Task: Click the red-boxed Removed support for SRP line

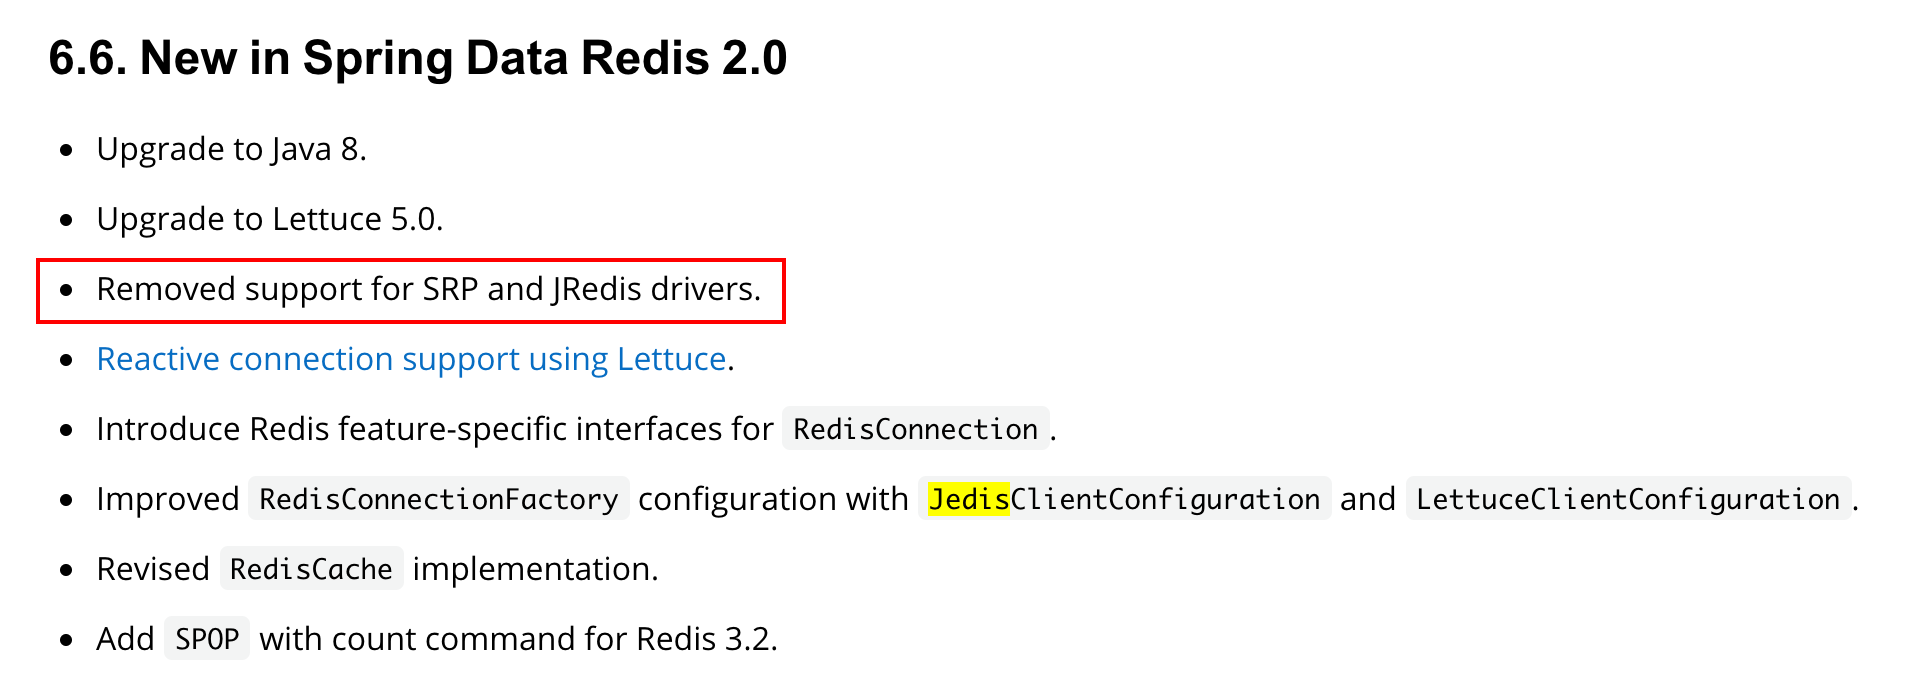Action: pos(411,291)
